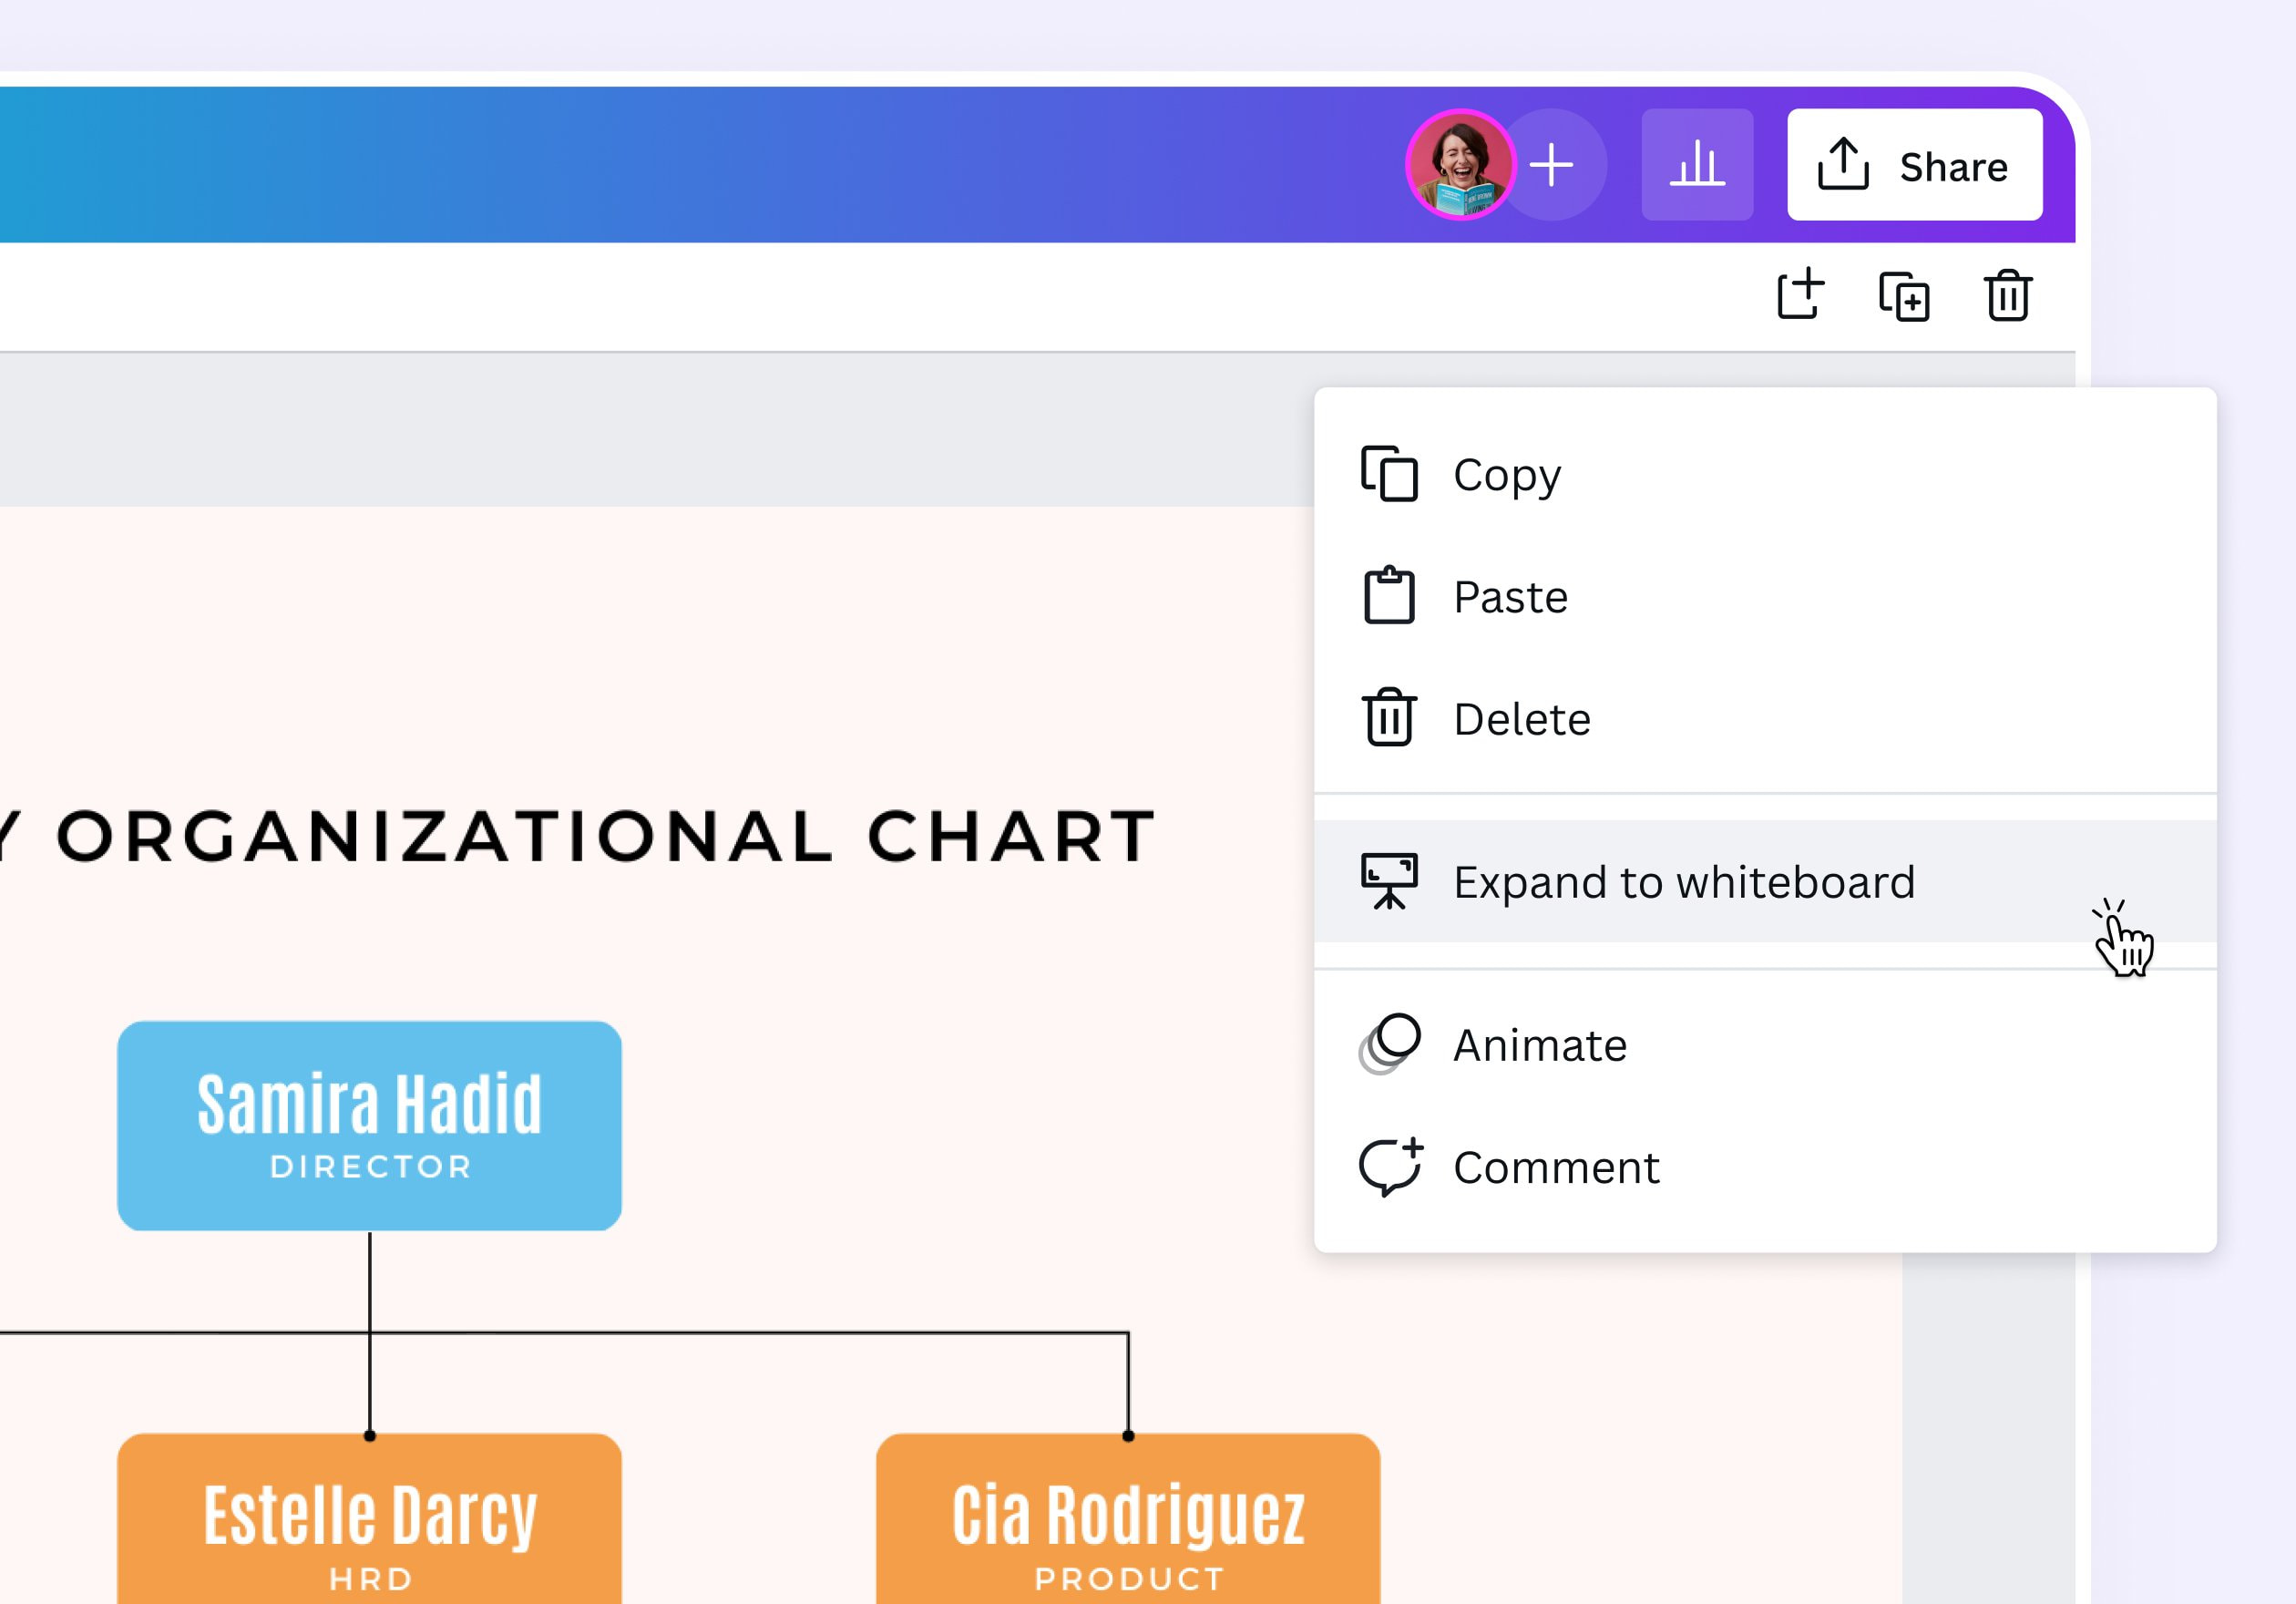Click the Comment speech bubble icon
This screenshot has width=2296, height=1604.
point(1391,1164)
